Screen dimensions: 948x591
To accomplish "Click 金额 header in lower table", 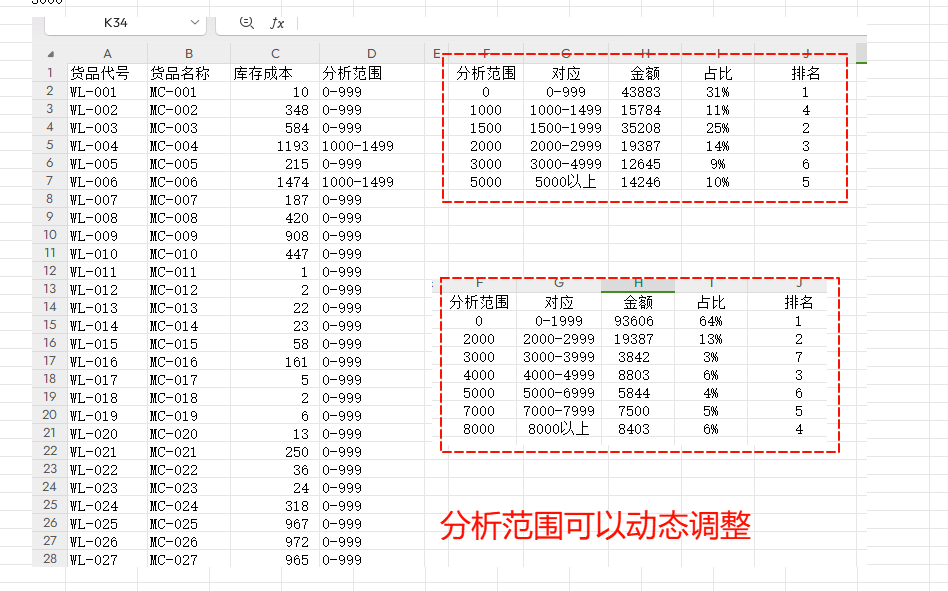I will point(638,302).
